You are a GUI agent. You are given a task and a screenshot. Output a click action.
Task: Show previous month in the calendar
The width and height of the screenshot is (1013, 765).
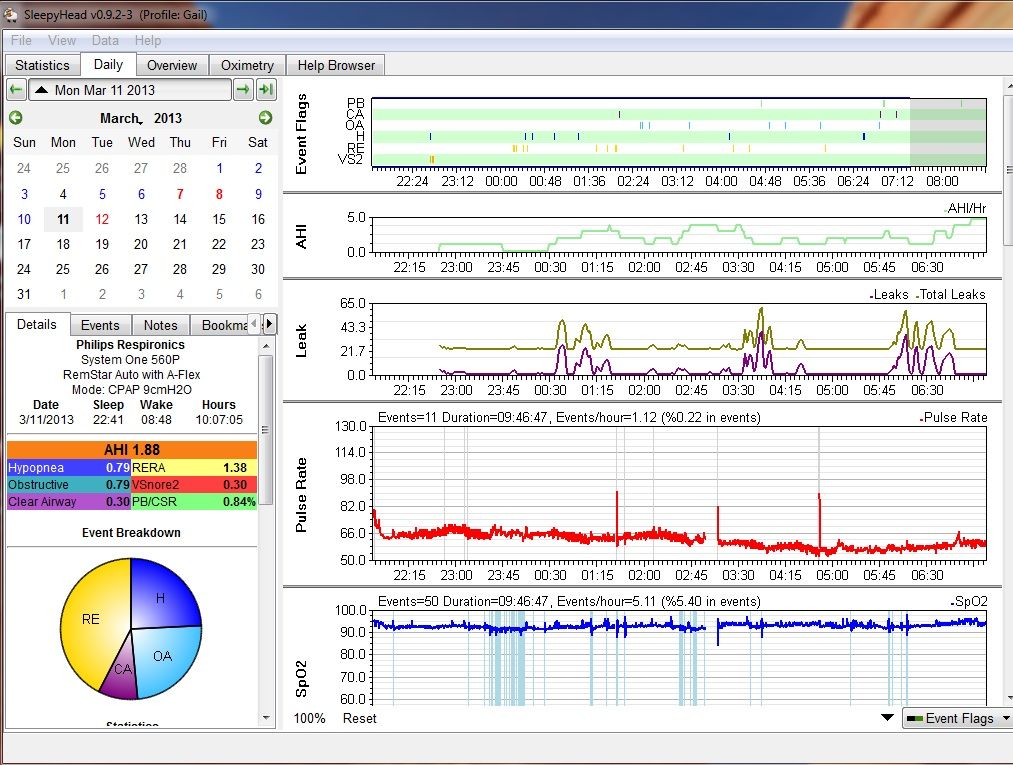coord(16,118)
